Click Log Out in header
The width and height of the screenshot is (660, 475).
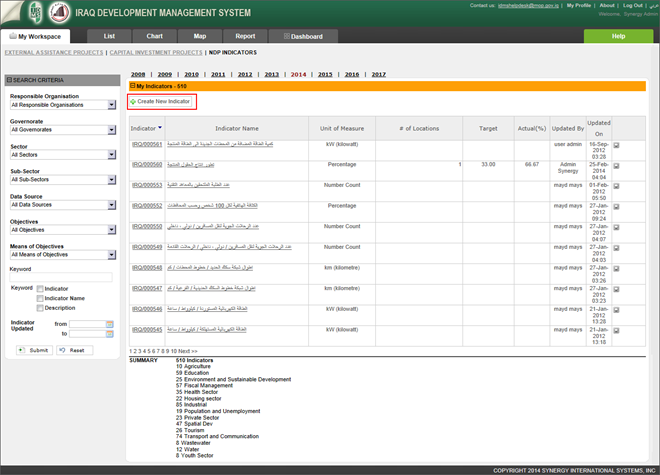tap(633, 5)
